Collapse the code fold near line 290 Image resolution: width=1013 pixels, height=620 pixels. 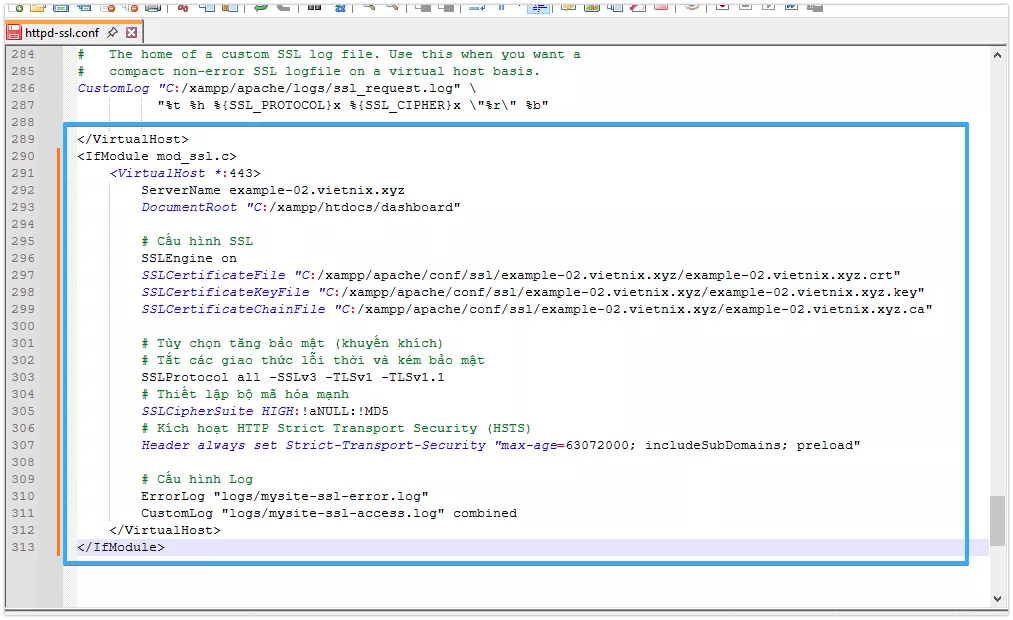[x=66, y=155]
